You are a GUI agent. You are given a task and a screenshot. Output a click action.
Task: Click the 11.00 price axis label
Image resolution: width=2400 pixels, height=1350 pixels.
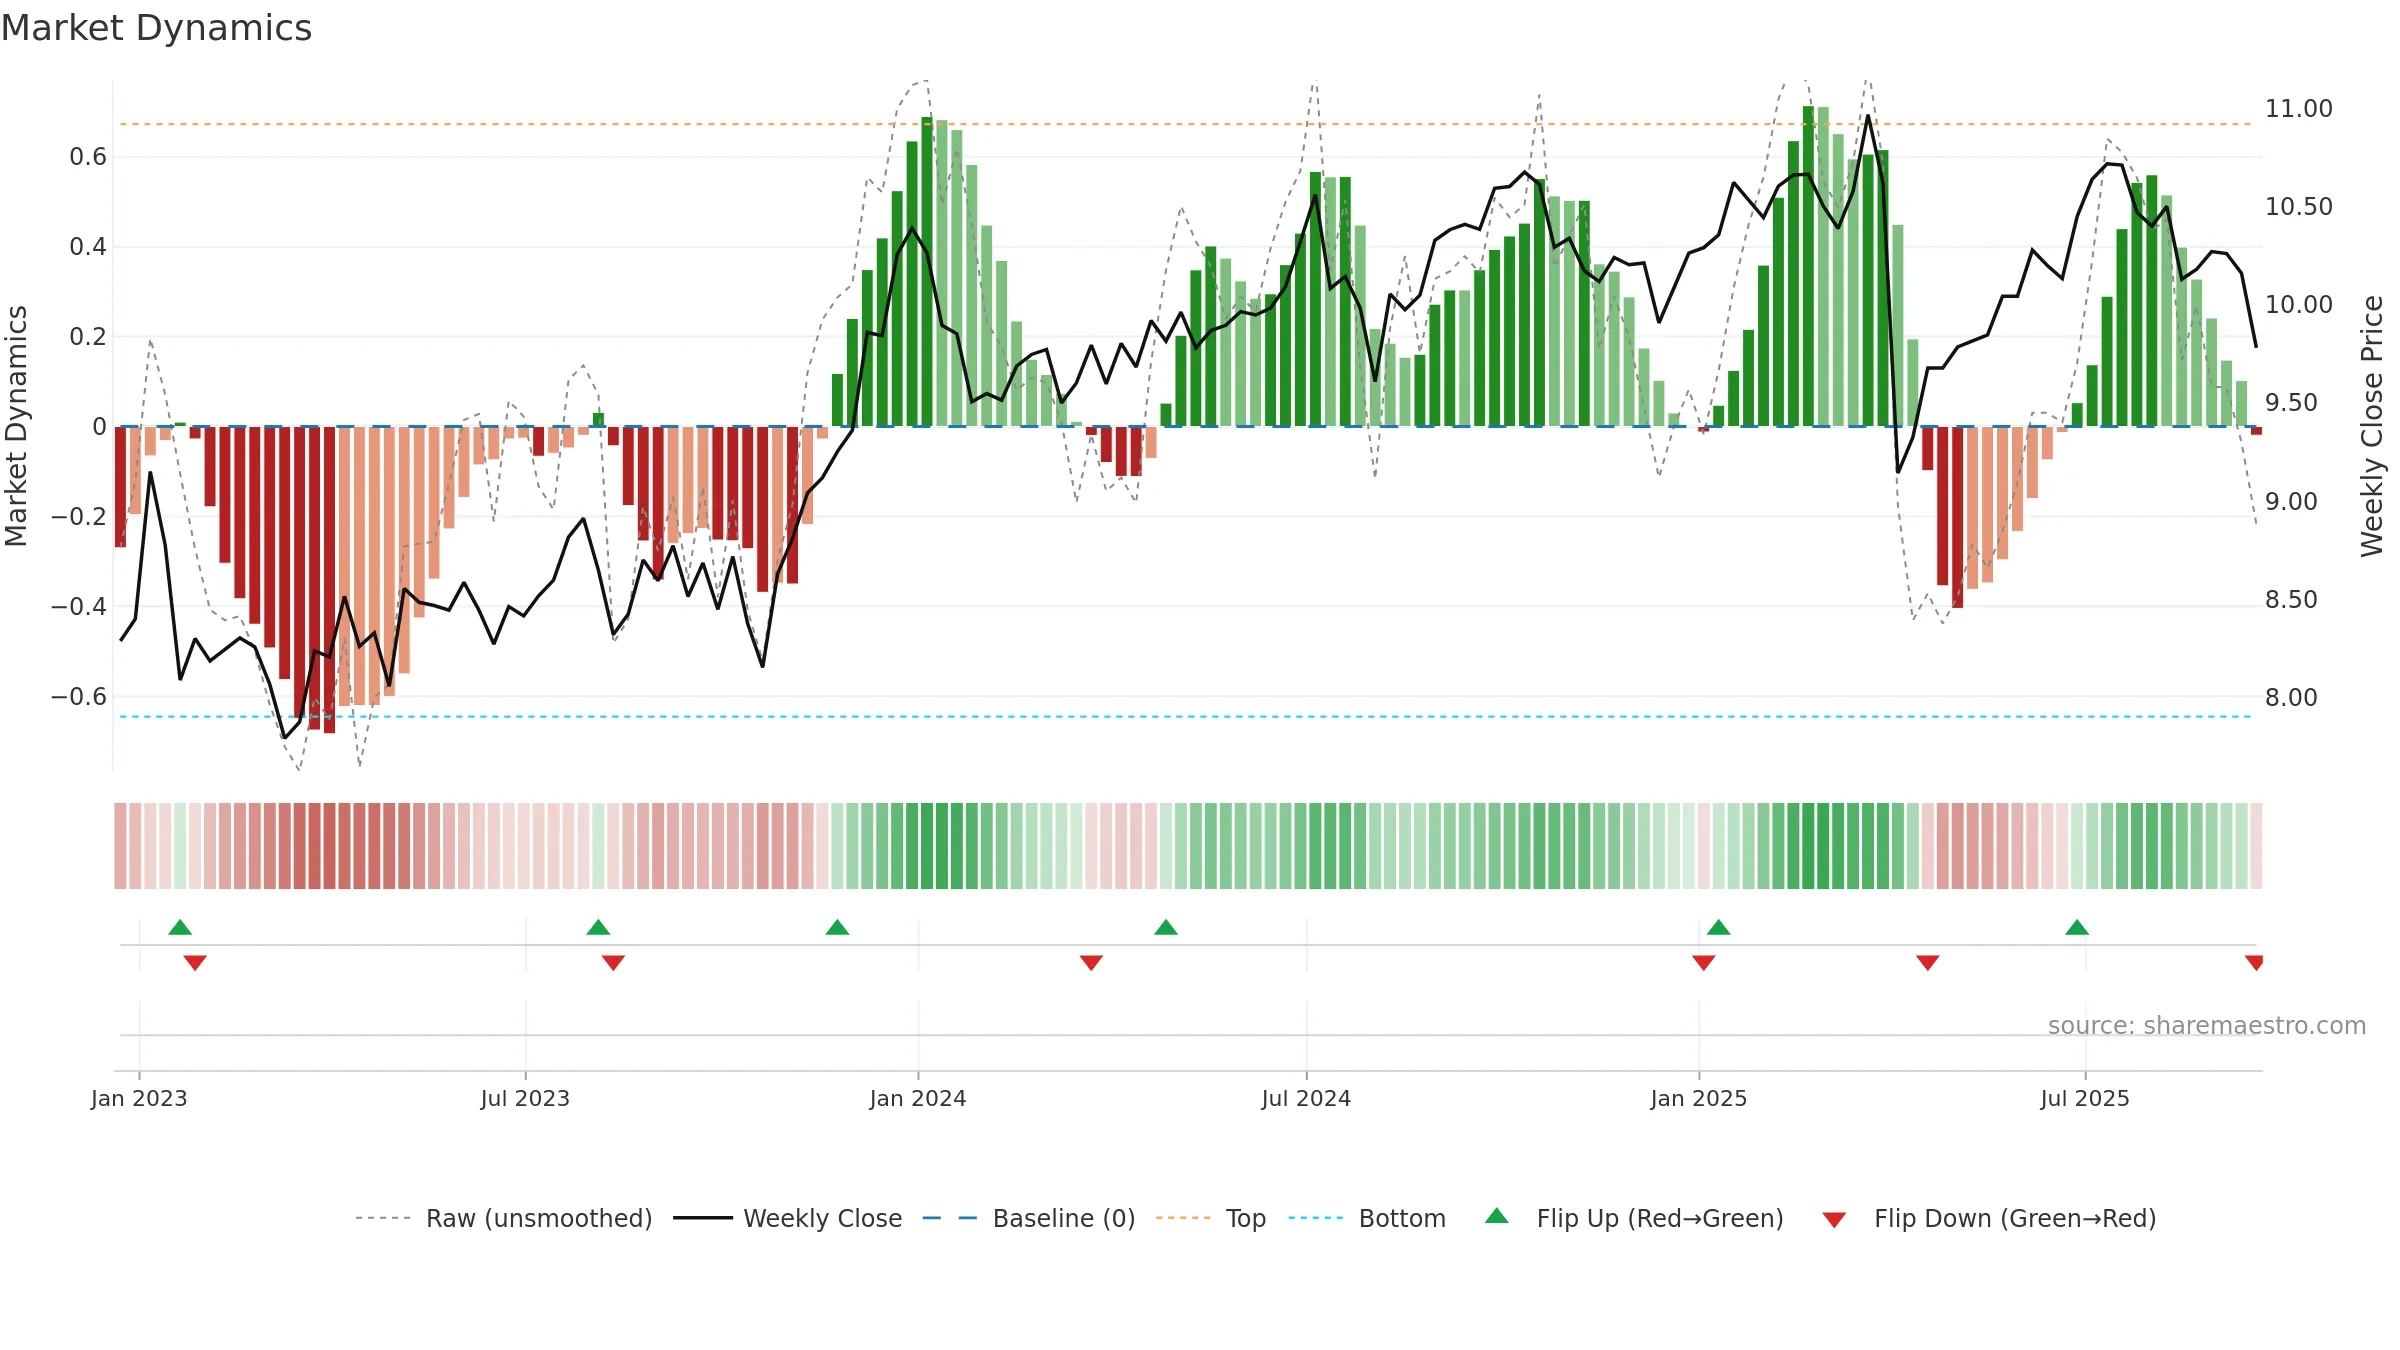[x=2299, y=108]
